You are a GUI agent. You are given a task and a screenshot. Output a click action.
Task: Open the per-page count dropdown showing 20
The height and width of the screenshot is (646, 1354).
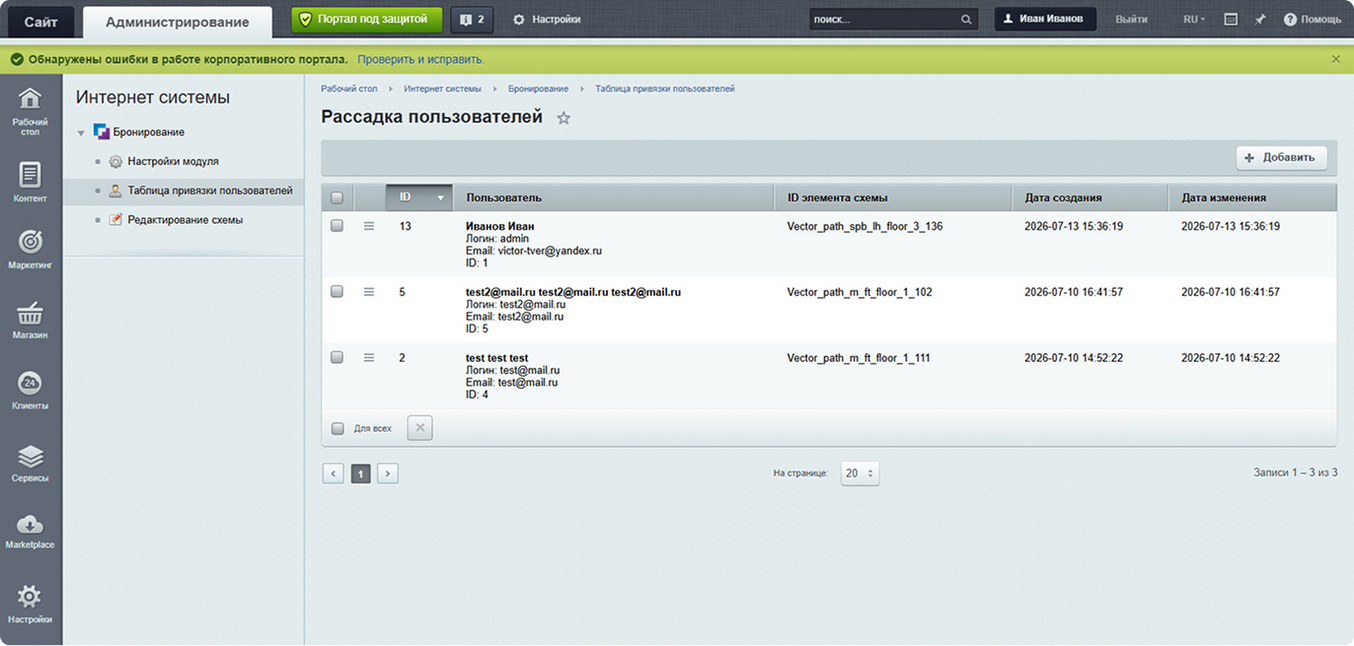coord(860,473)
